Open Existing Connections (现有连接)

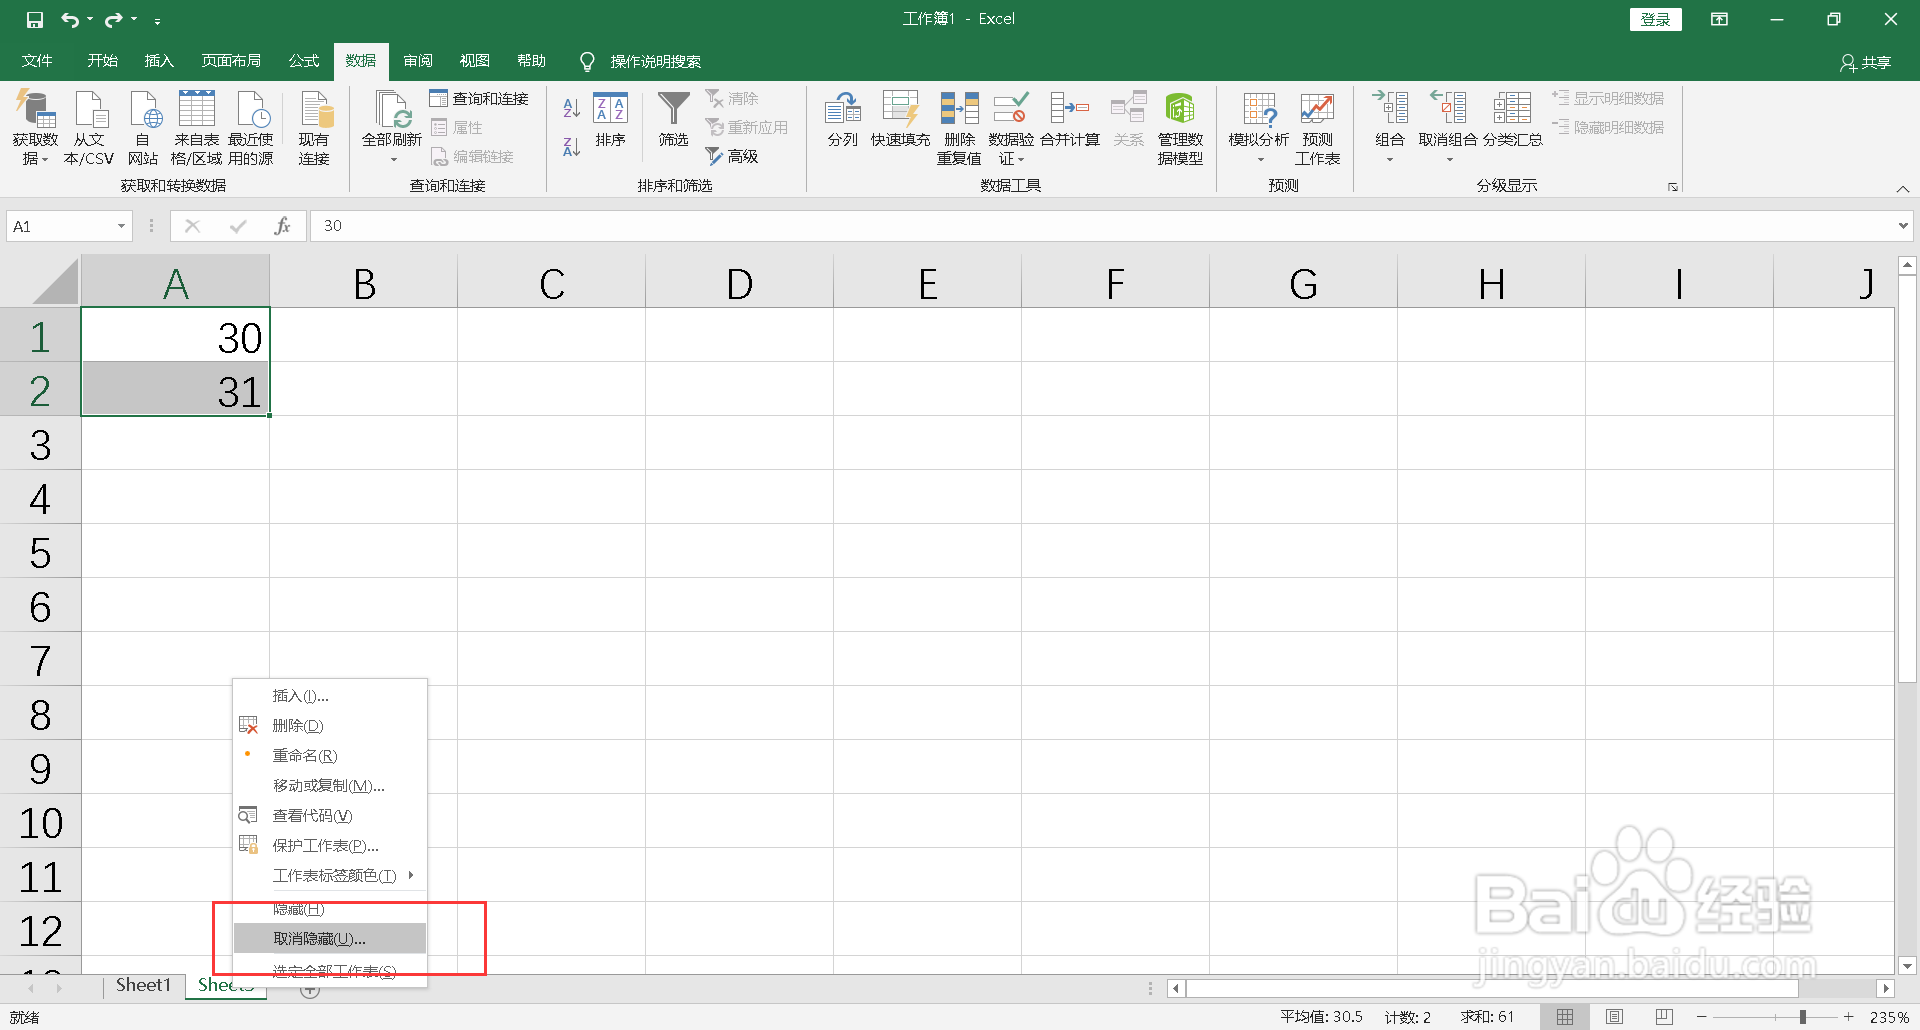click(314, 128)
